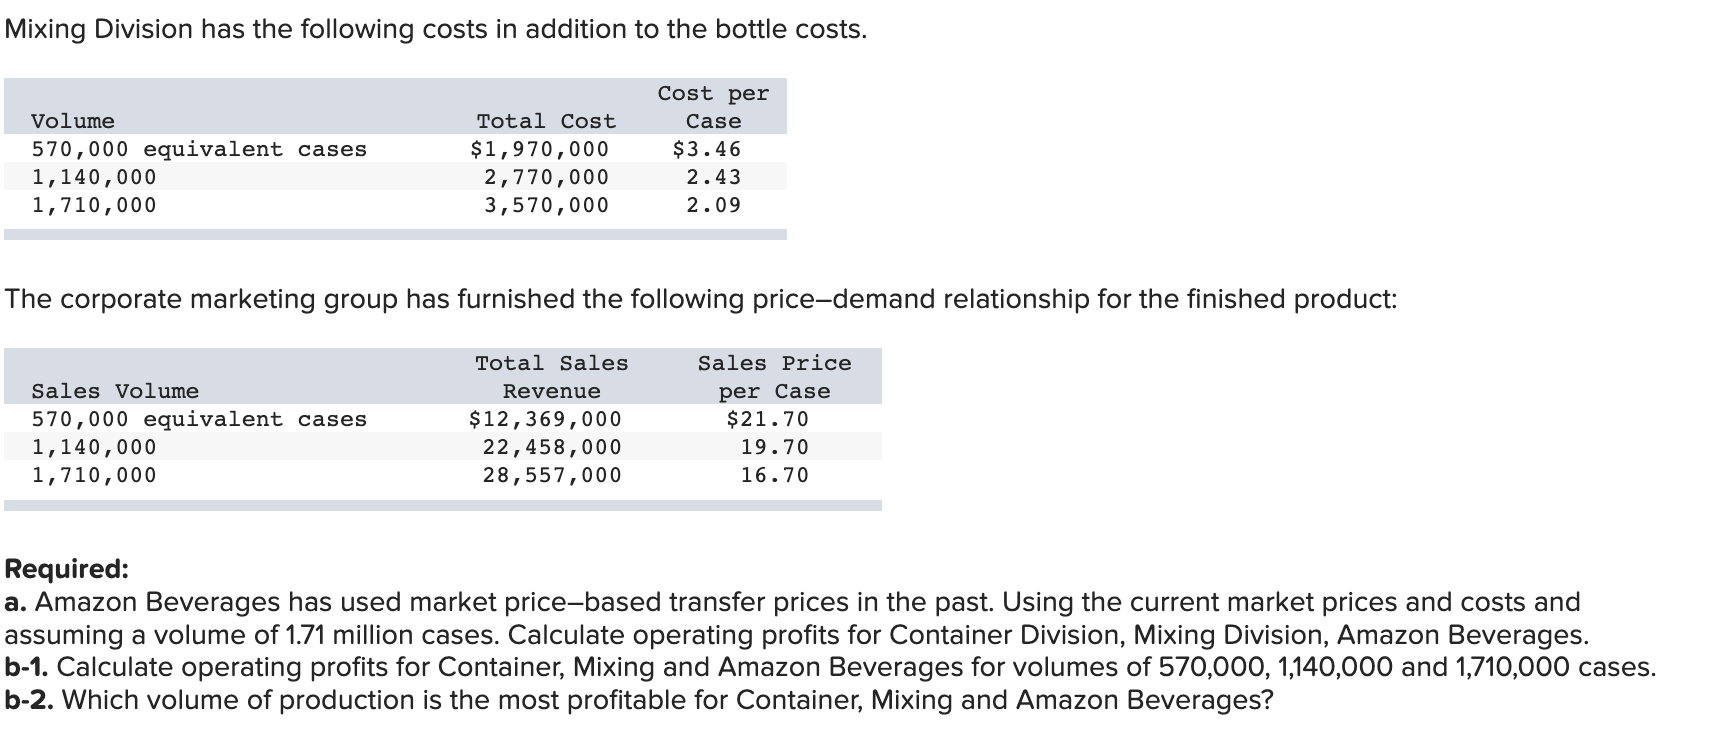Screen dimensions: 1712x740
Task: Click the bold b-2. question label
Action: (x=29, y=700)
